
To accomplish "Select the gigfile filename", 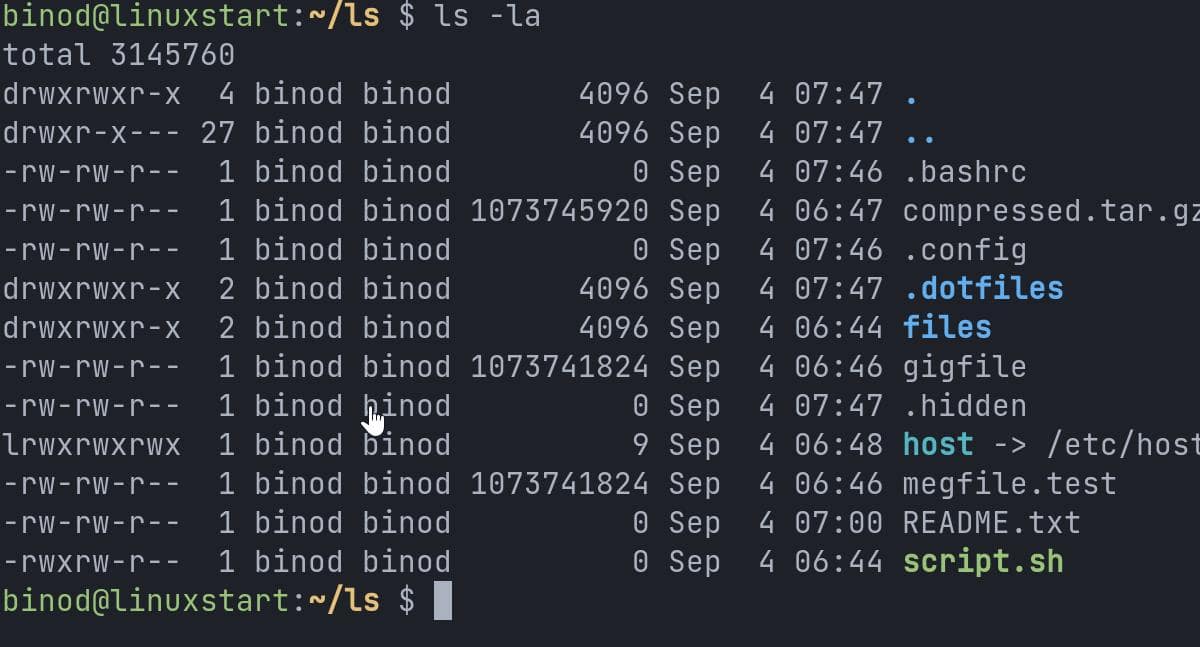I will pos(964,367).
